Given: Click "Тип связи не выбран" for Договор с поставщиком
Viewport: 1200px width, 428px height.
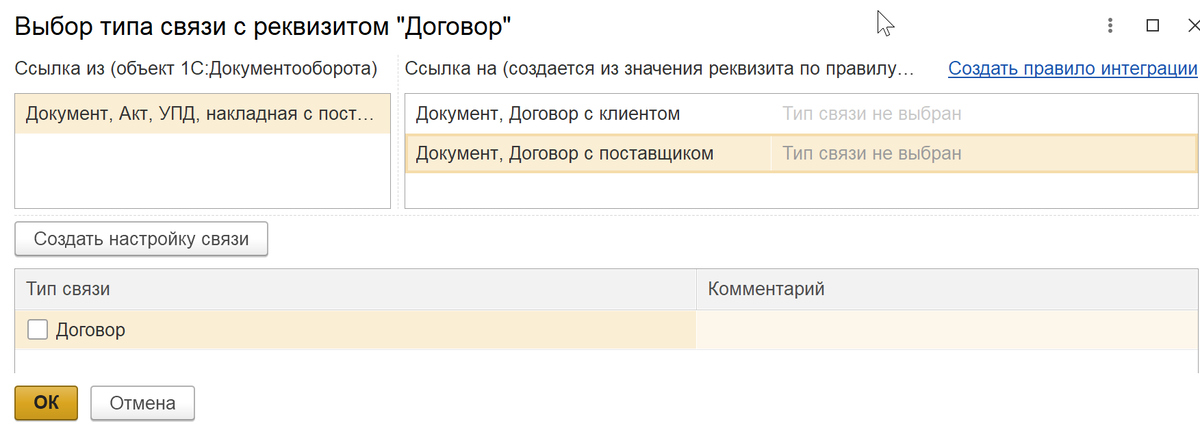Looking at the screenshot, I should [871, 153].
